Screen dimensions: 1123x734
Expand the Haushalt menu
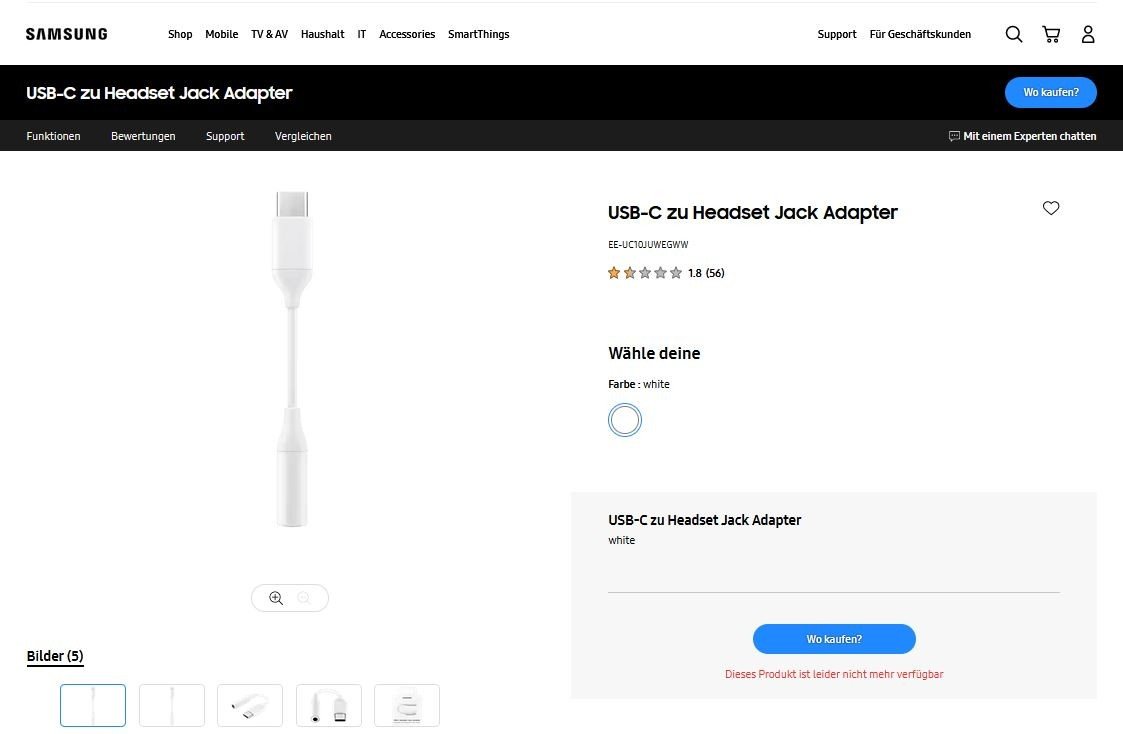pos(322,34)
